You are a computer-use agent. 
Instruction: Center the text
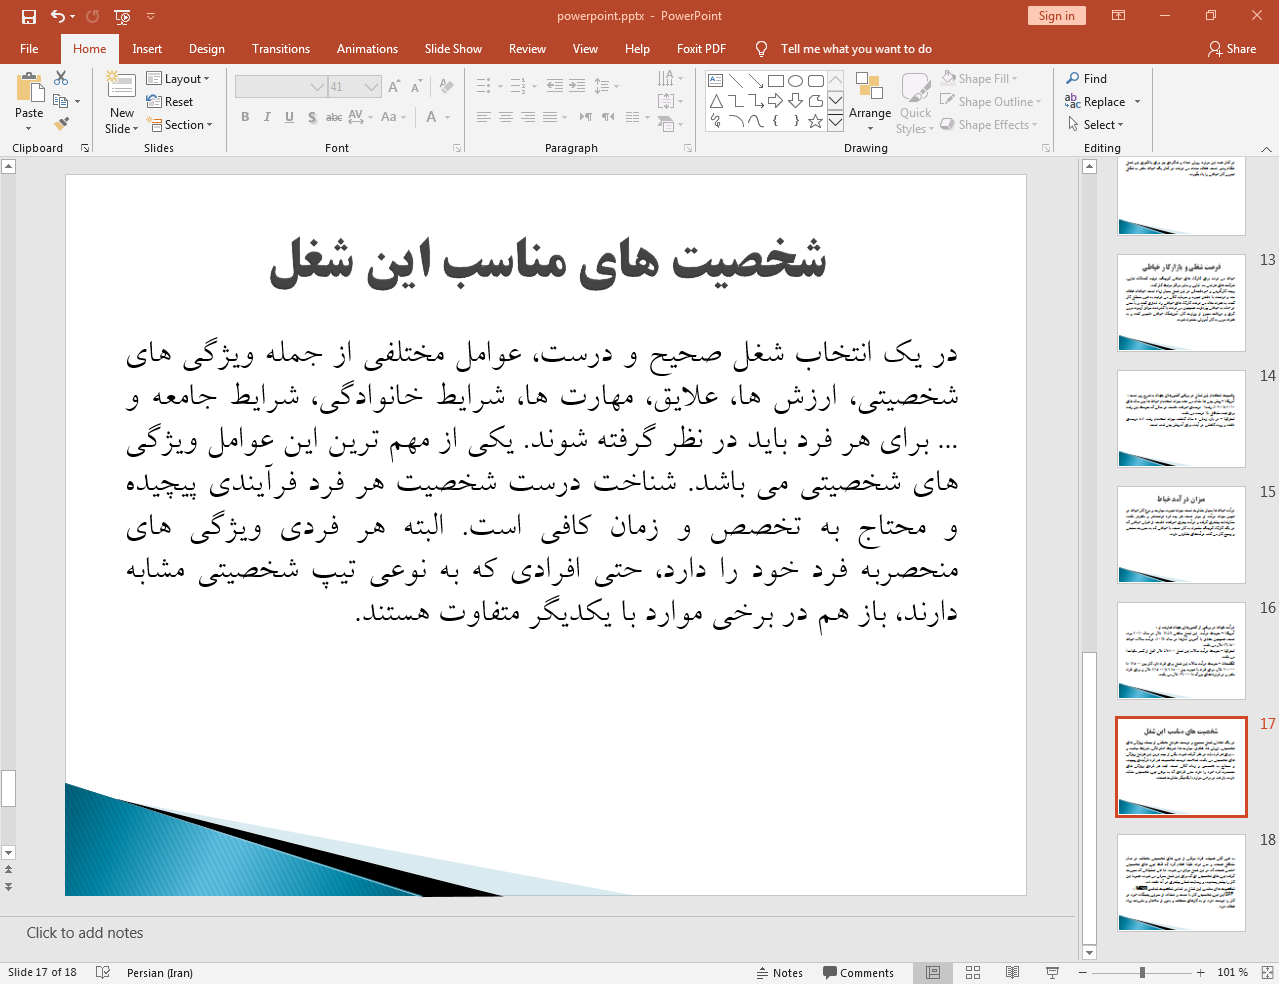click(506, 117)
